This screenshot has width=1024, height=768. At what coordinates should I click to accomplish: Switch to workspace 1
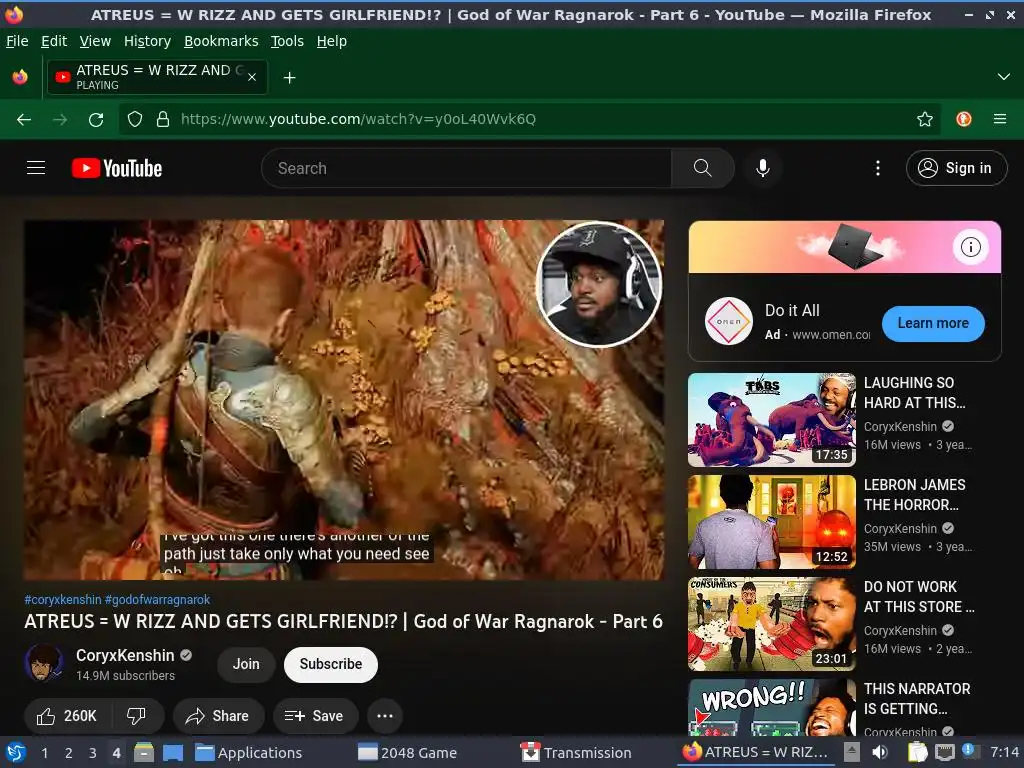[x=44, y=752]
